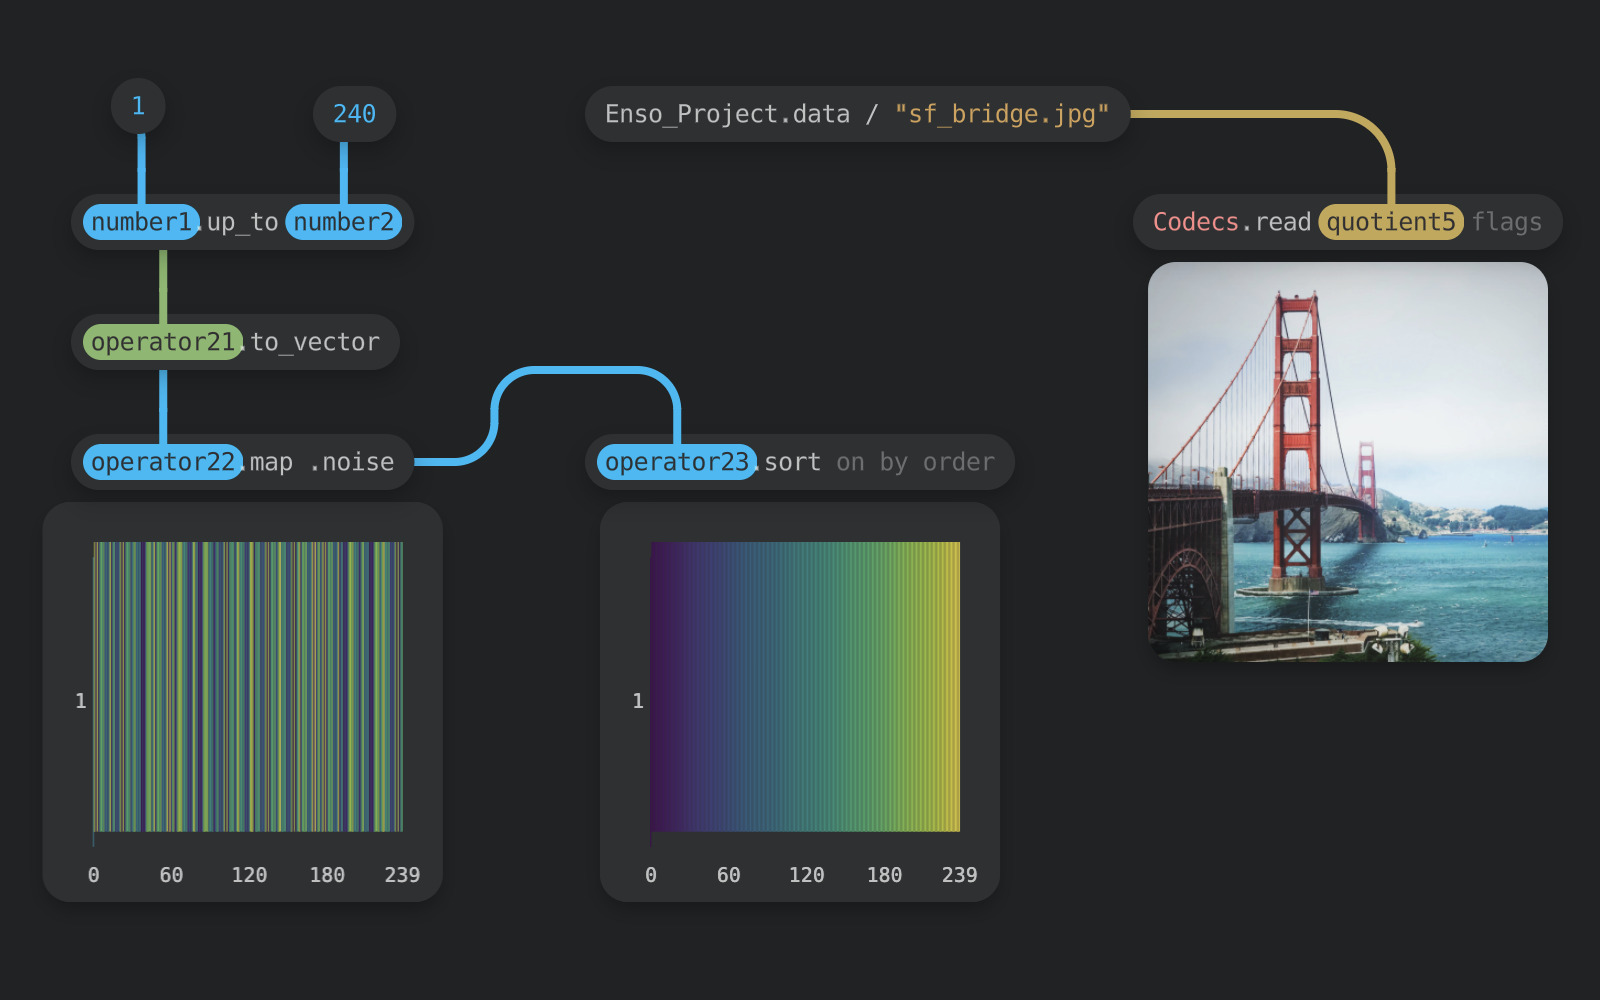
Task: Select the operator23 token in sort node
Action: click(676, 462)
